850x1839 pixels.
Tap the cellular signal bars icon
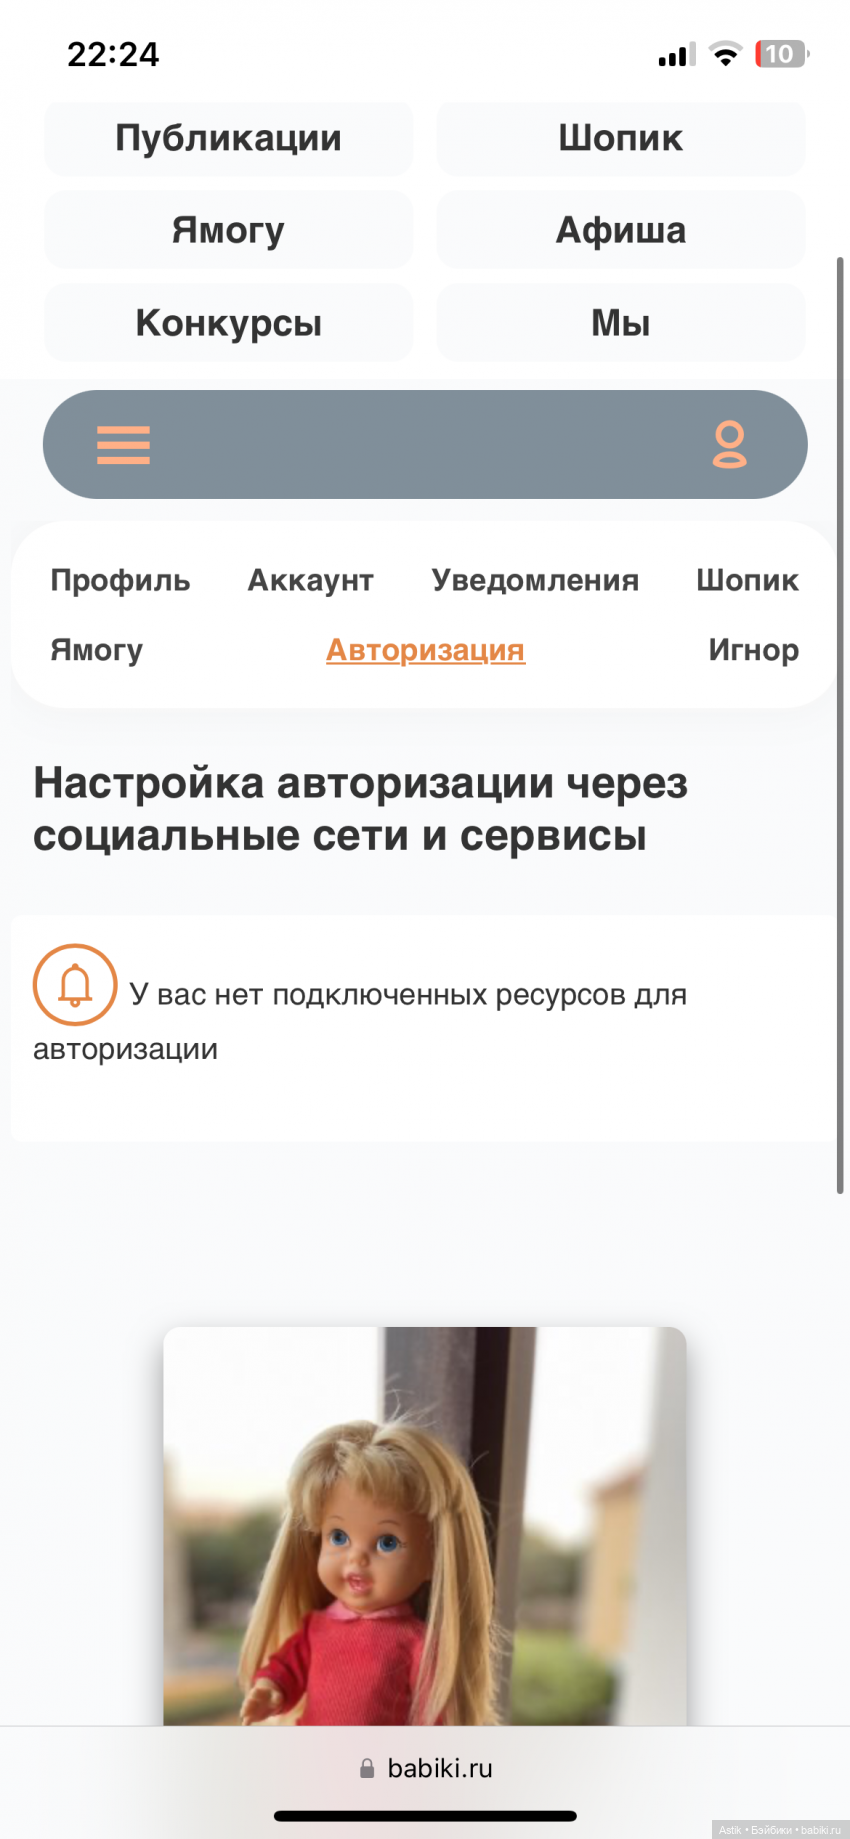pyautogui.click(x=677, y=55)
